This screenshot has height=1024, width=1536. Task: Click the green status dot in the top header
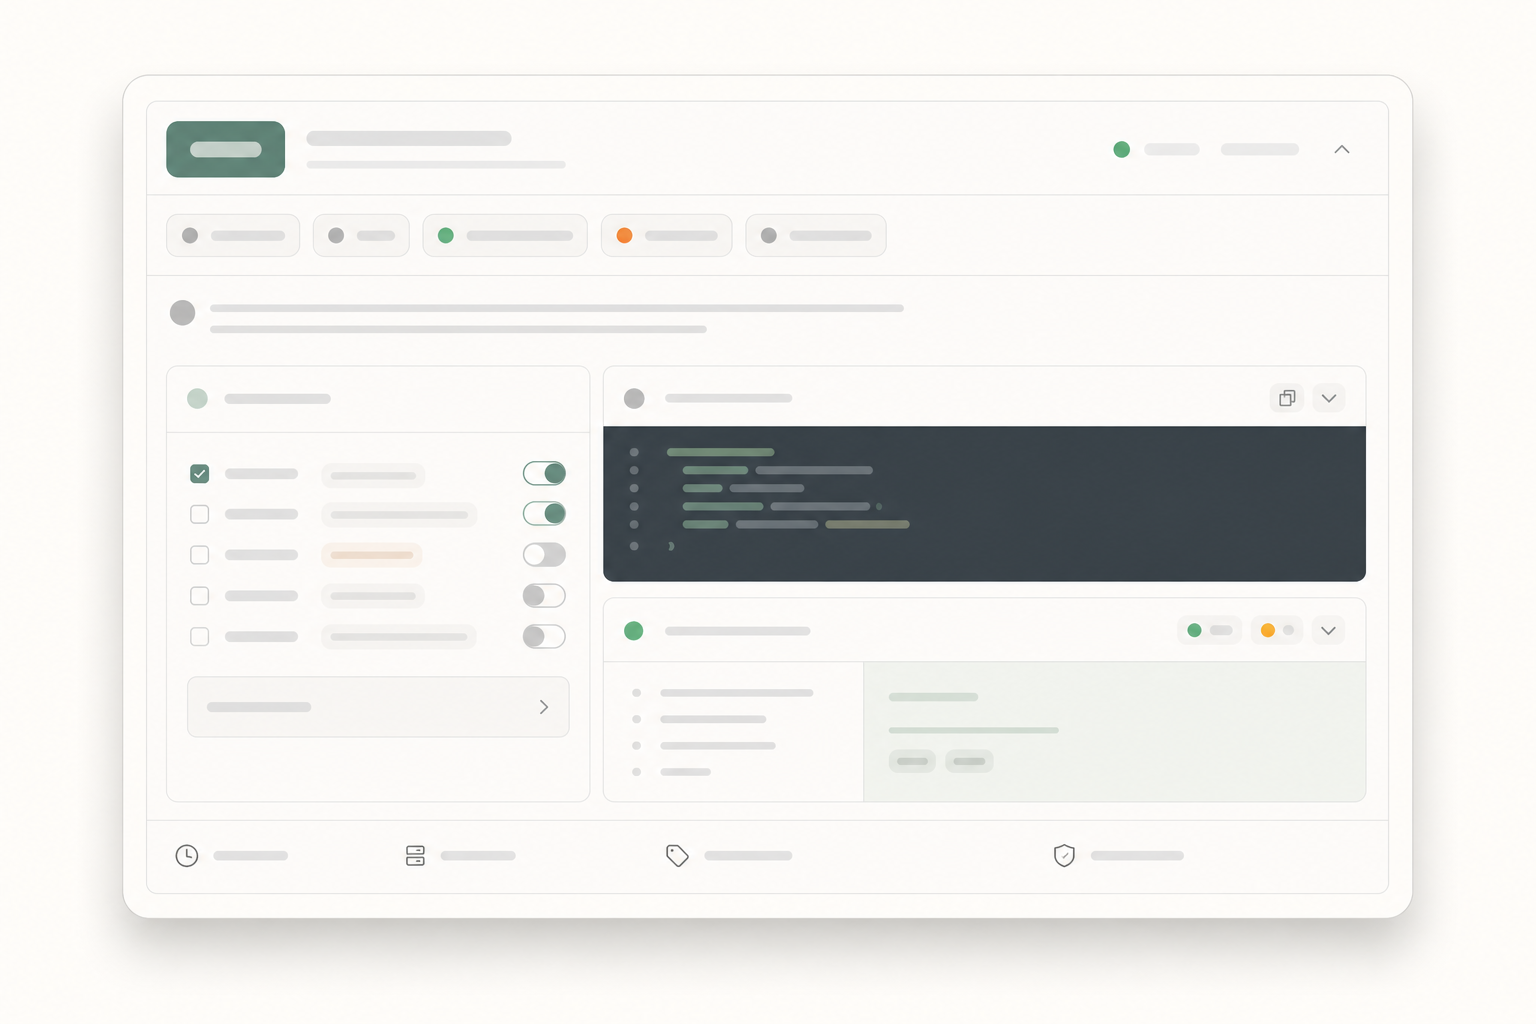(x=1122, y=149)
